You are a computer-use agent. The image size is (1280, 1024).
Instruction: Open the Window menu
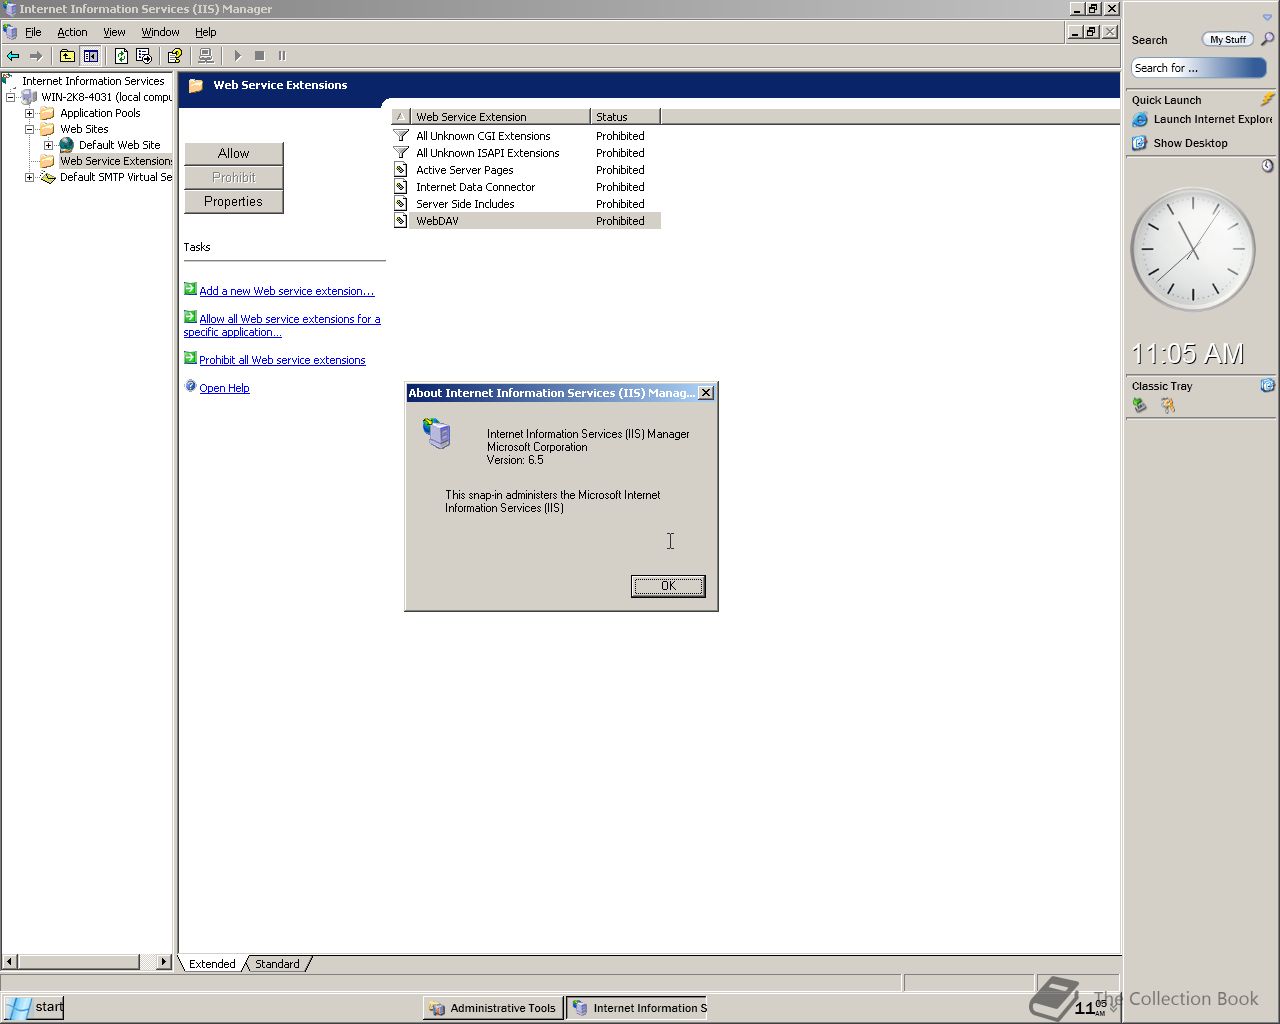[x=160, y=32]
